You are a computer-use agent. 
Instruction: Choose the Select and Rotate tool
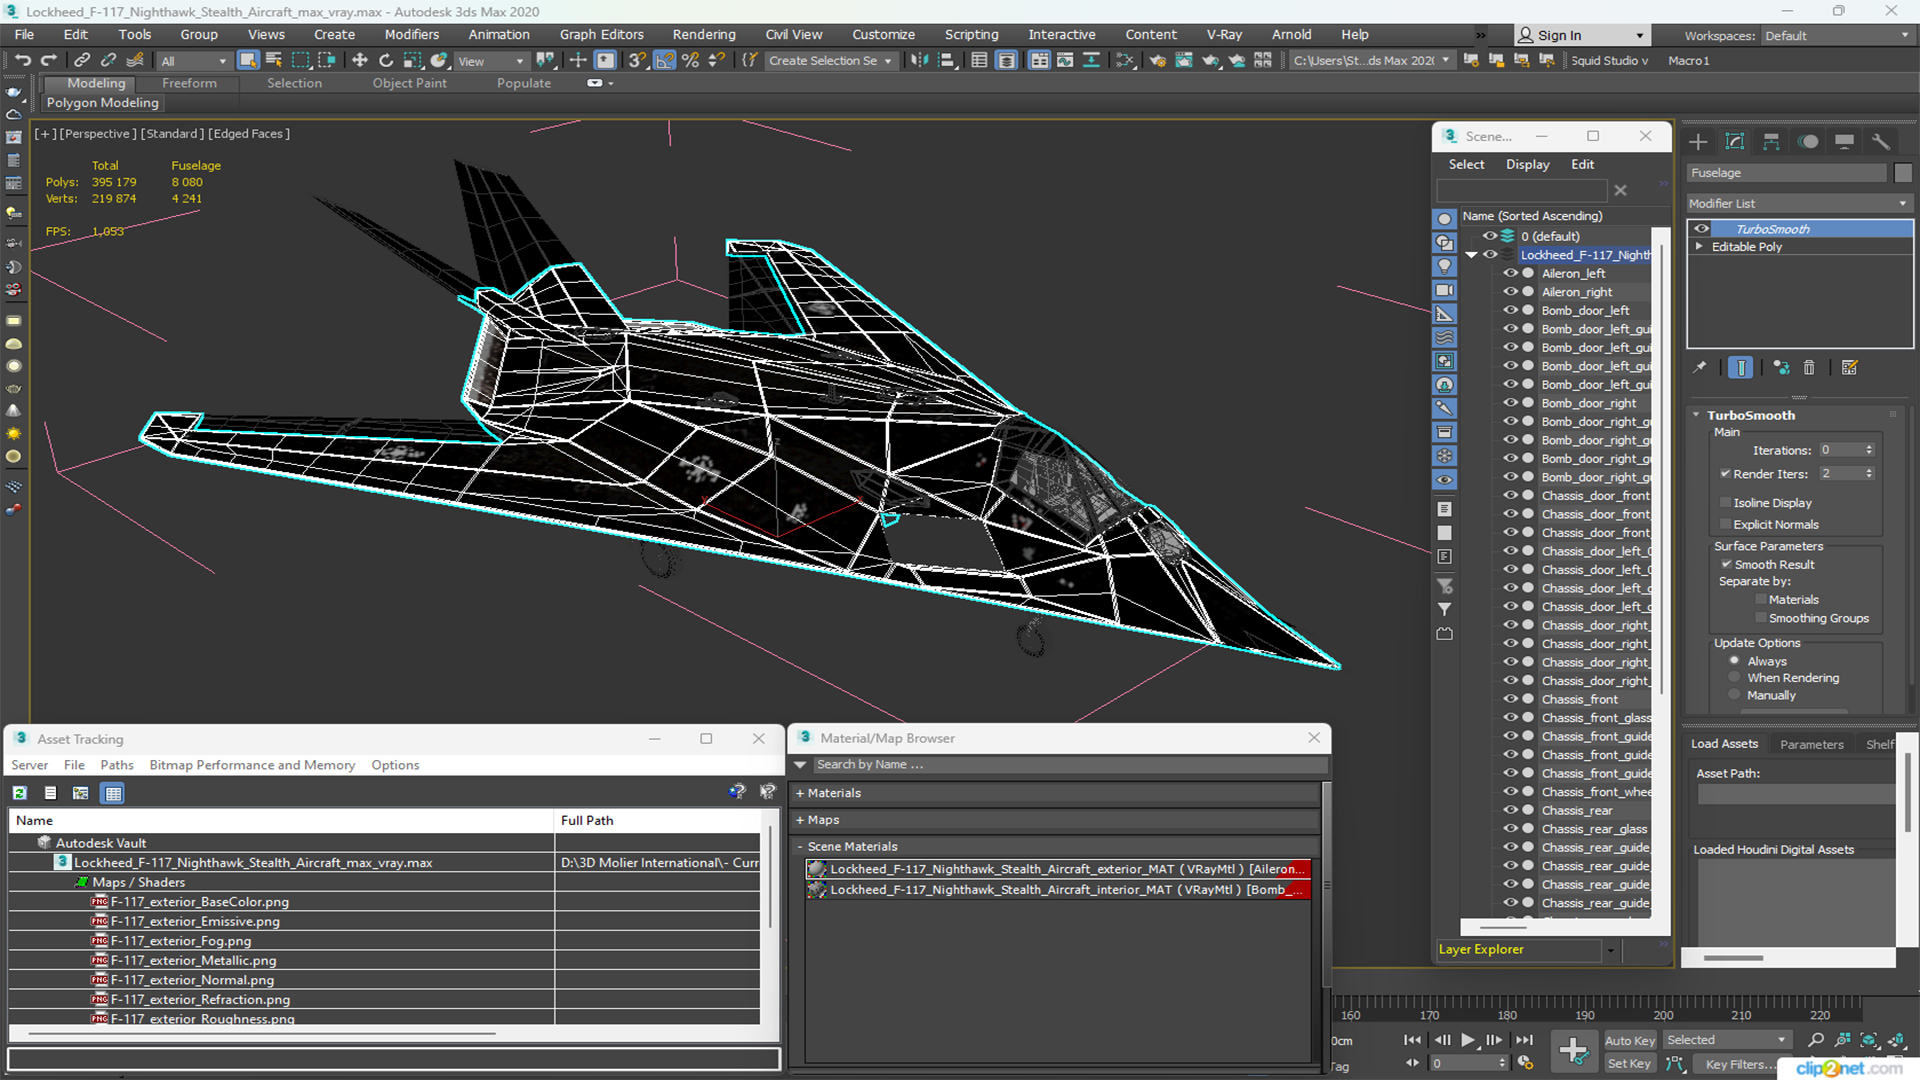click(386, 61)
